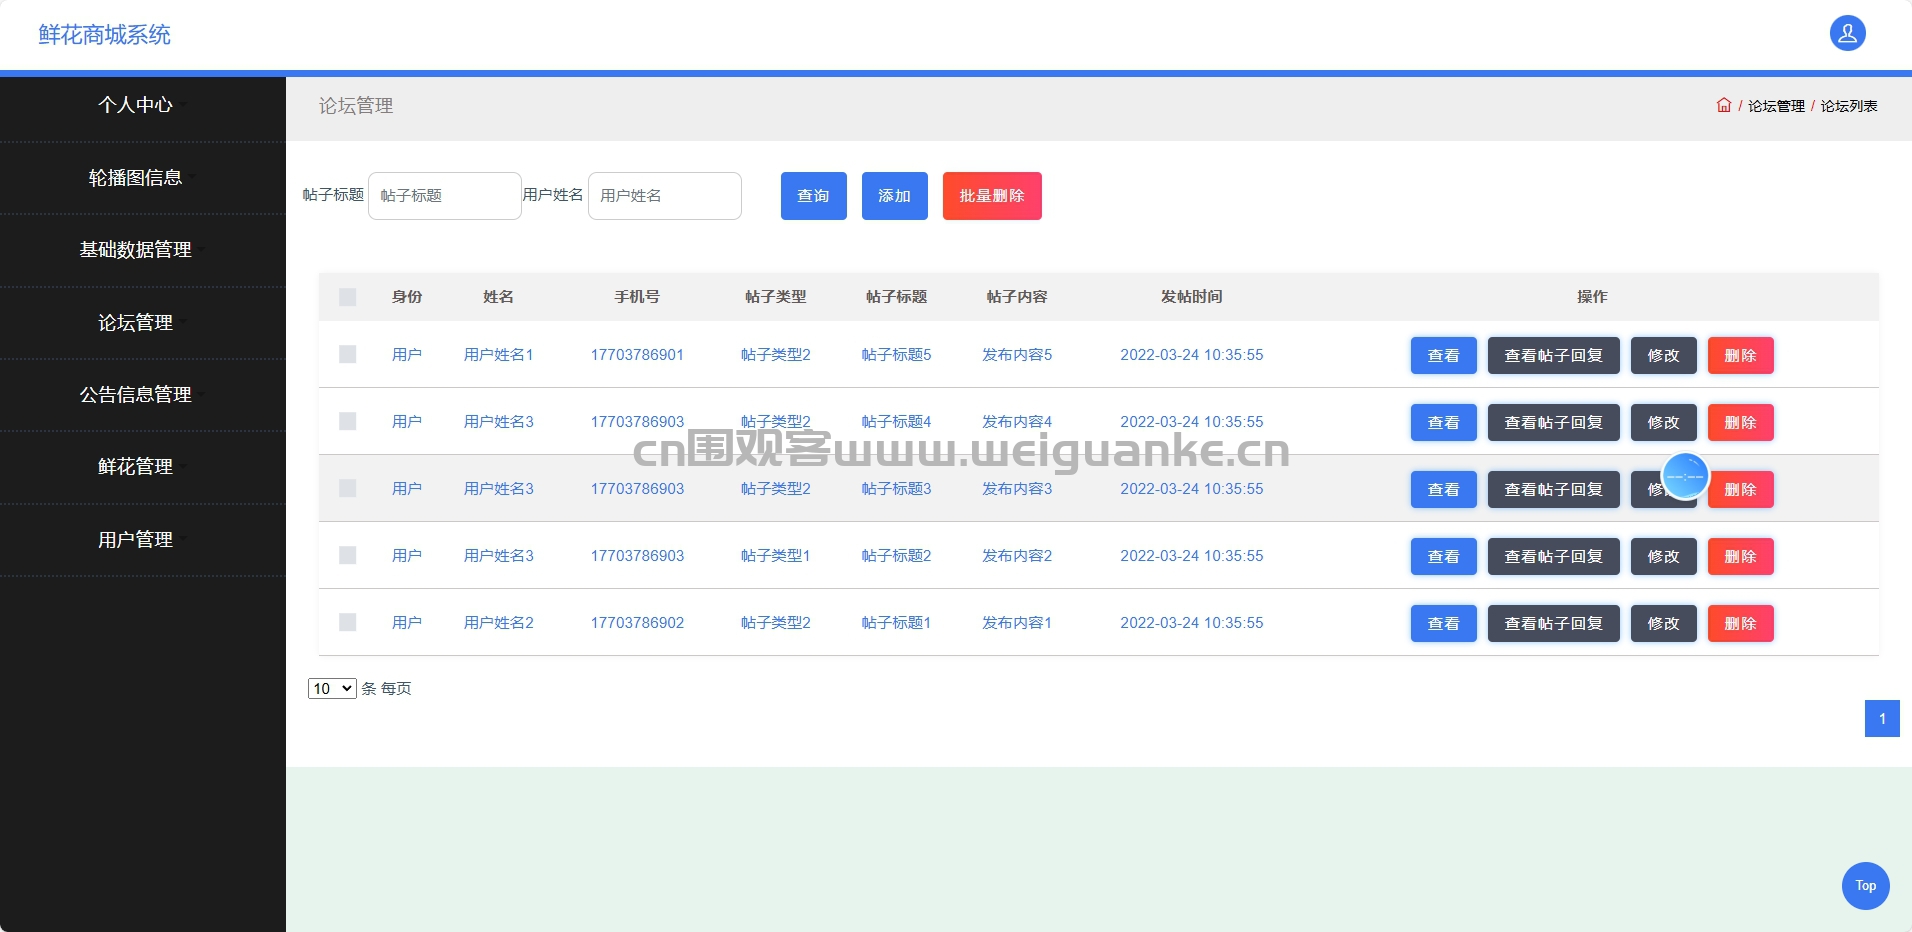This screenshot has width=1912, height=932.
Task: Click 删除 for 帖子标题5 row
Action: tap(1741, 355)
